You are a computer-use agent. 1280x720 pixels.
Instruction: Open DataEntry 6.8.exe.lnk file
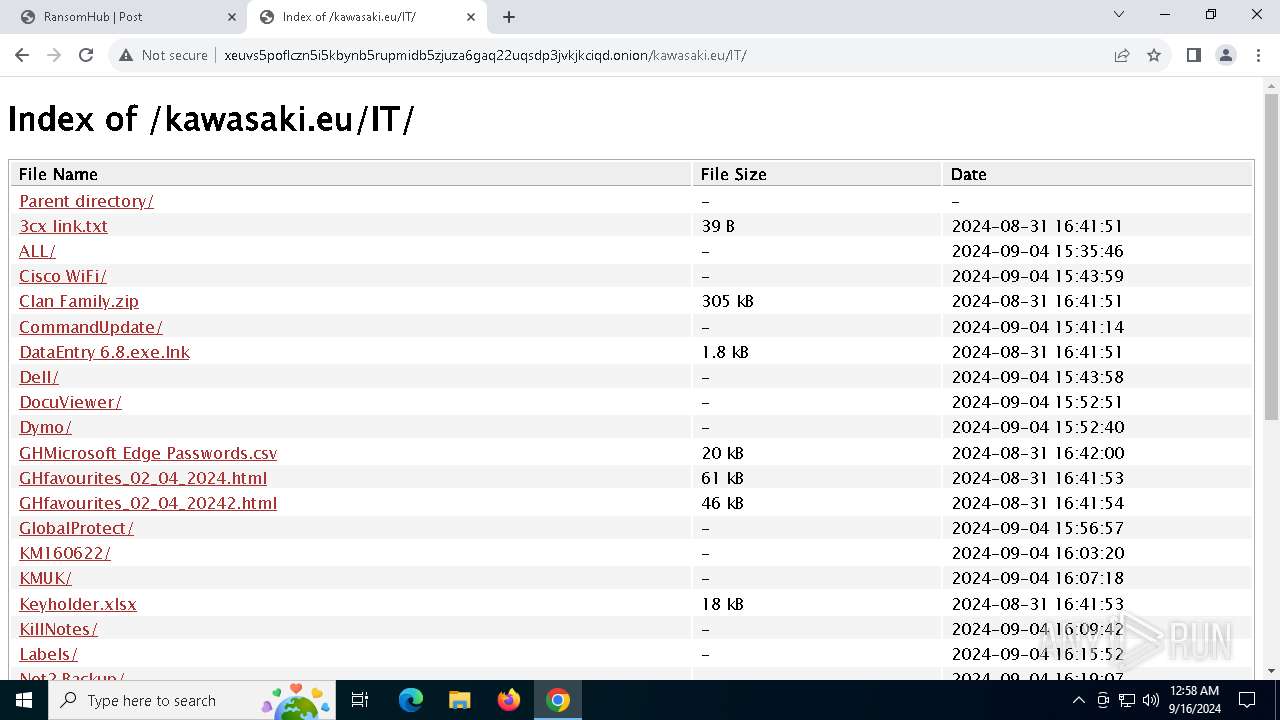point(104,352)
